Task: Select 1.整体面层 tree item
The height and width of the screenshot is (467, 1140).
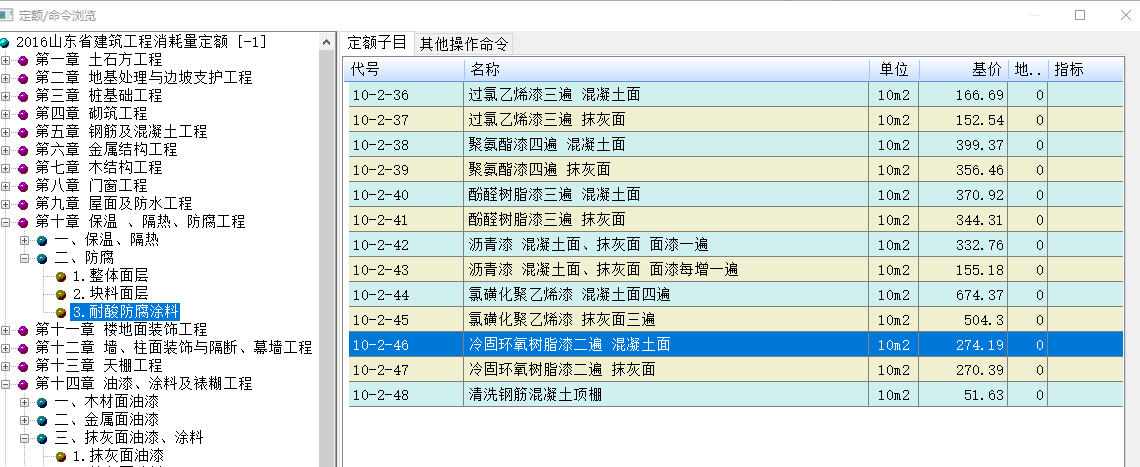Action: pyautogui.click(x=109, y=276)
